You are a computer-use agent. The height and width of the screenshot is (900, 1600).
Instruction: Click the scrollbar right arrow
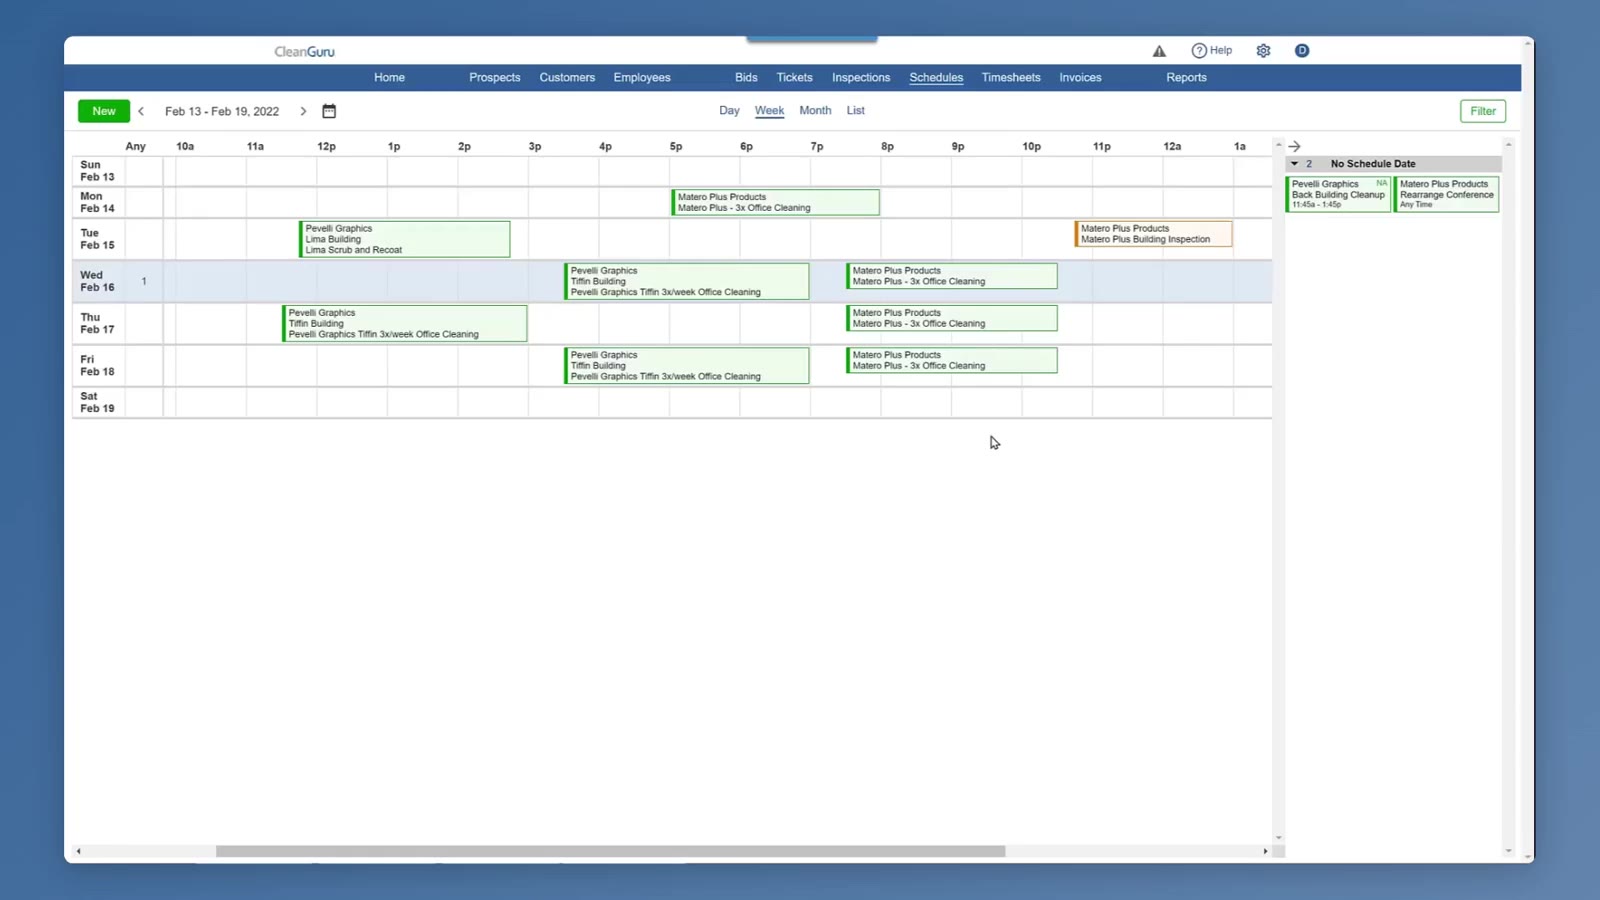pos(1265,851)
